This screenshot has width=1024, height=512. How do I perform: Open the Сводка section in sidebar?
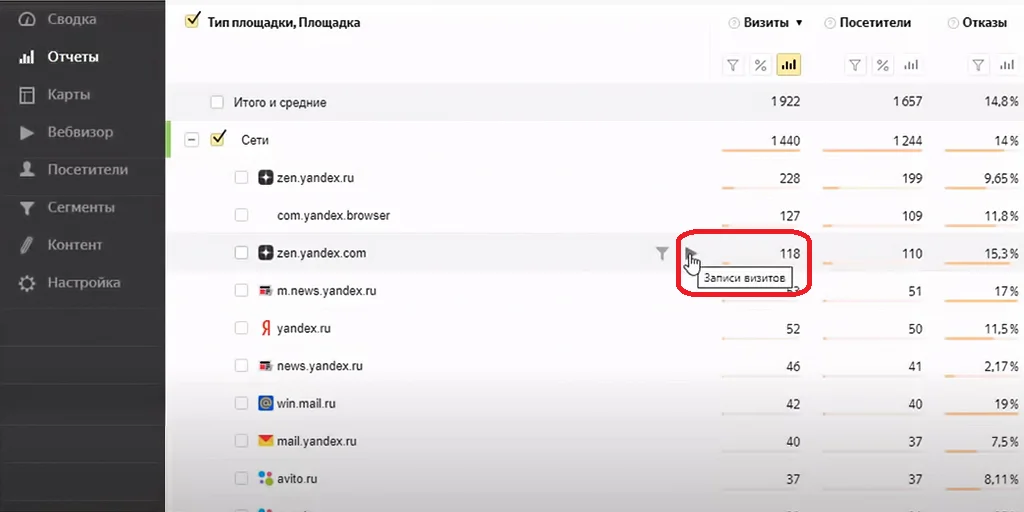71,19
